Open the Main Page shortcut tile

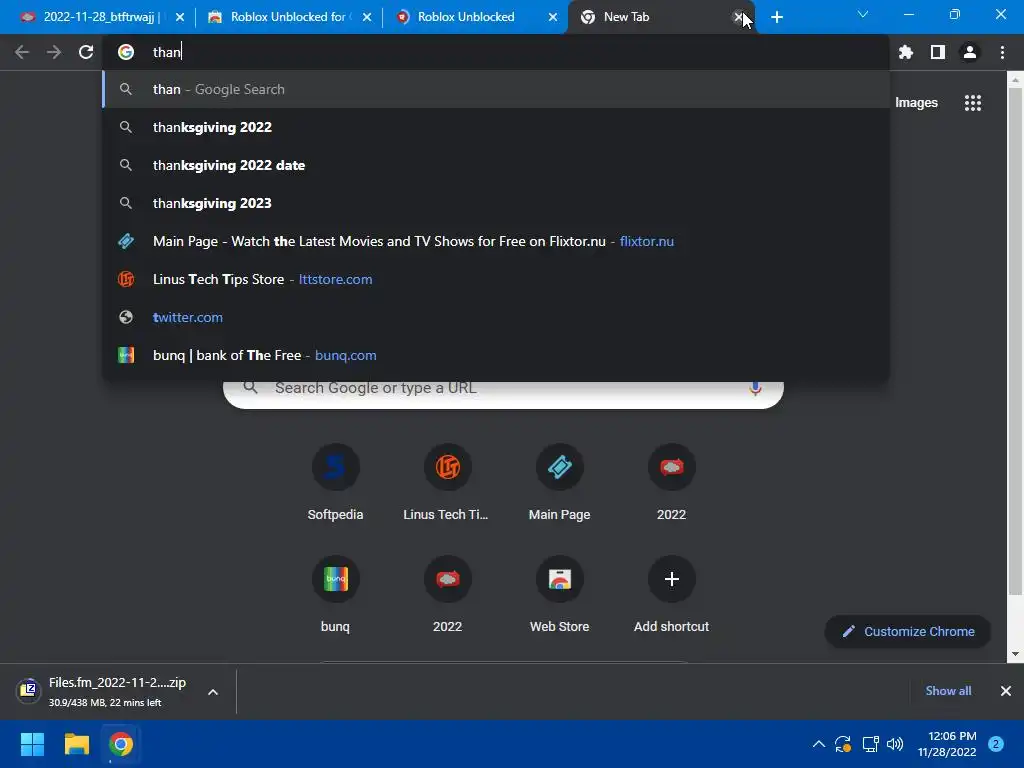coord(559,482)
